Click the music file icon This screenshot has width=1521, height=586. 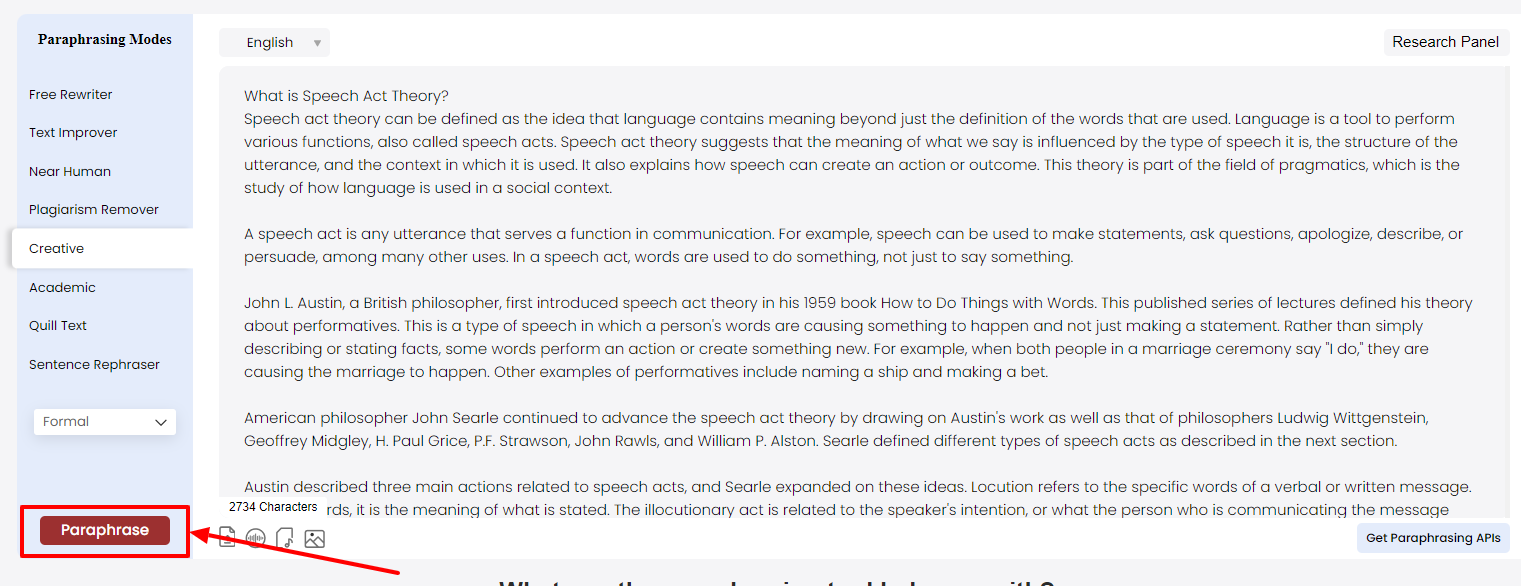click(285, 539)
